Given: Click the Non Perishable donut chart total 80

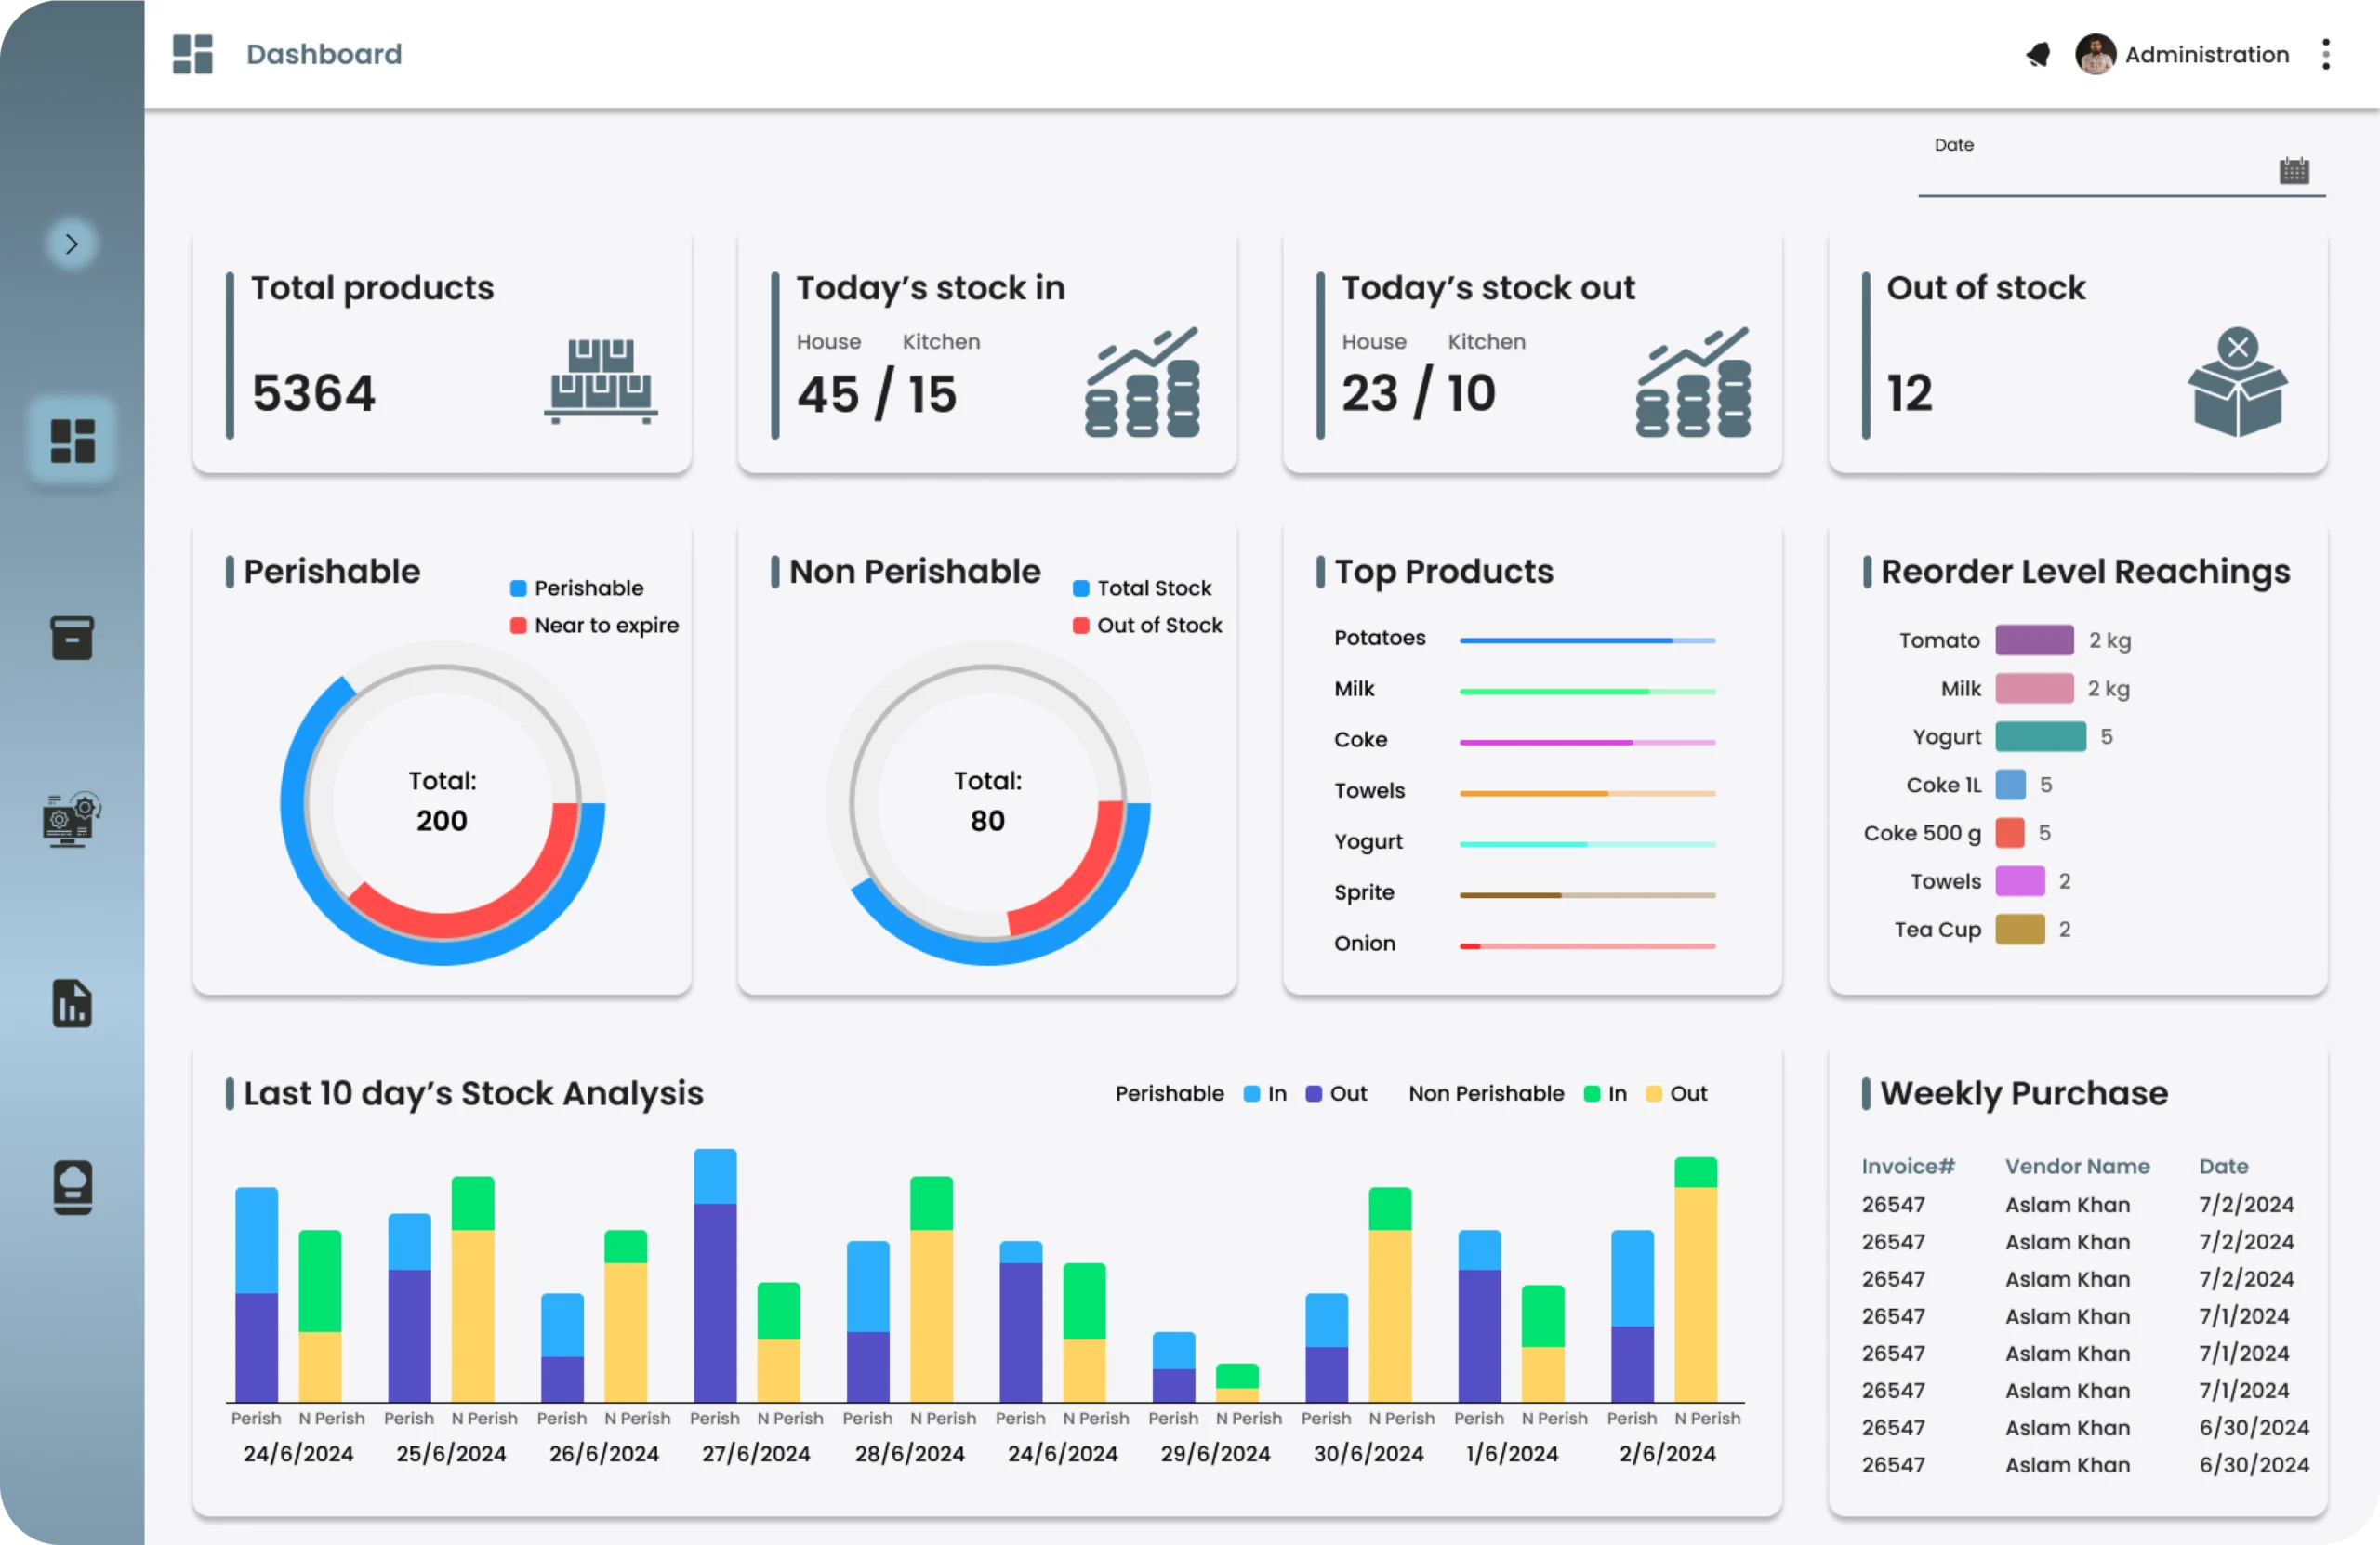Looking at the screenshot, I should click(x=987, y=803).
